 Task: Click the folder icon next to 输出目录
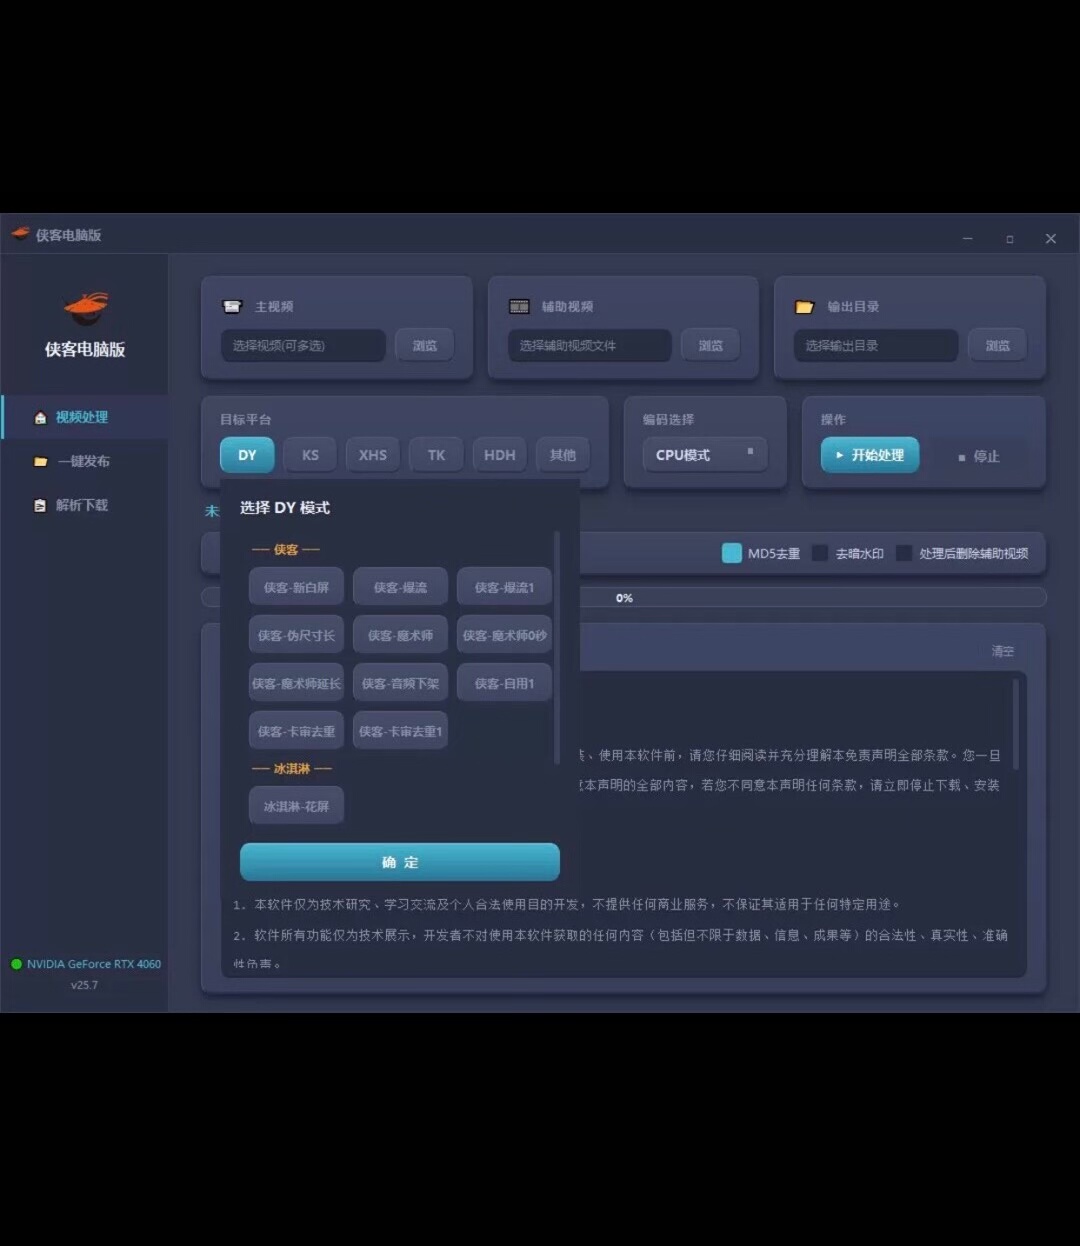[x=805, y=307]
